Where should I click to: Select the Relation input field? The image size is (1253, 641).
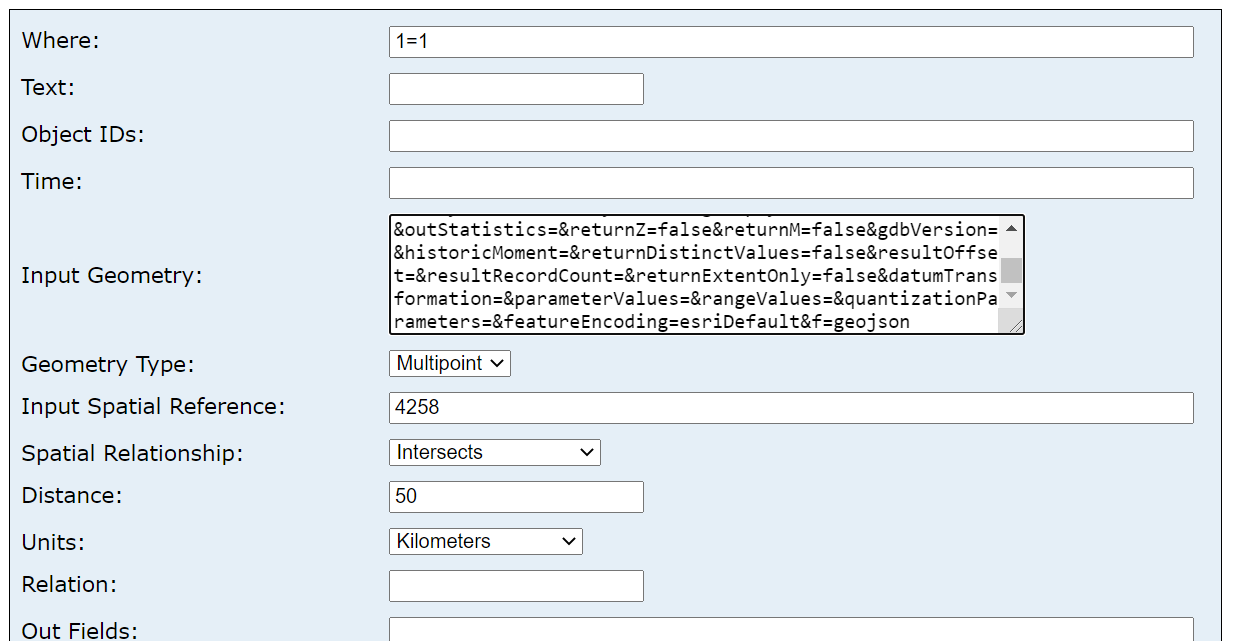[515, 585]
